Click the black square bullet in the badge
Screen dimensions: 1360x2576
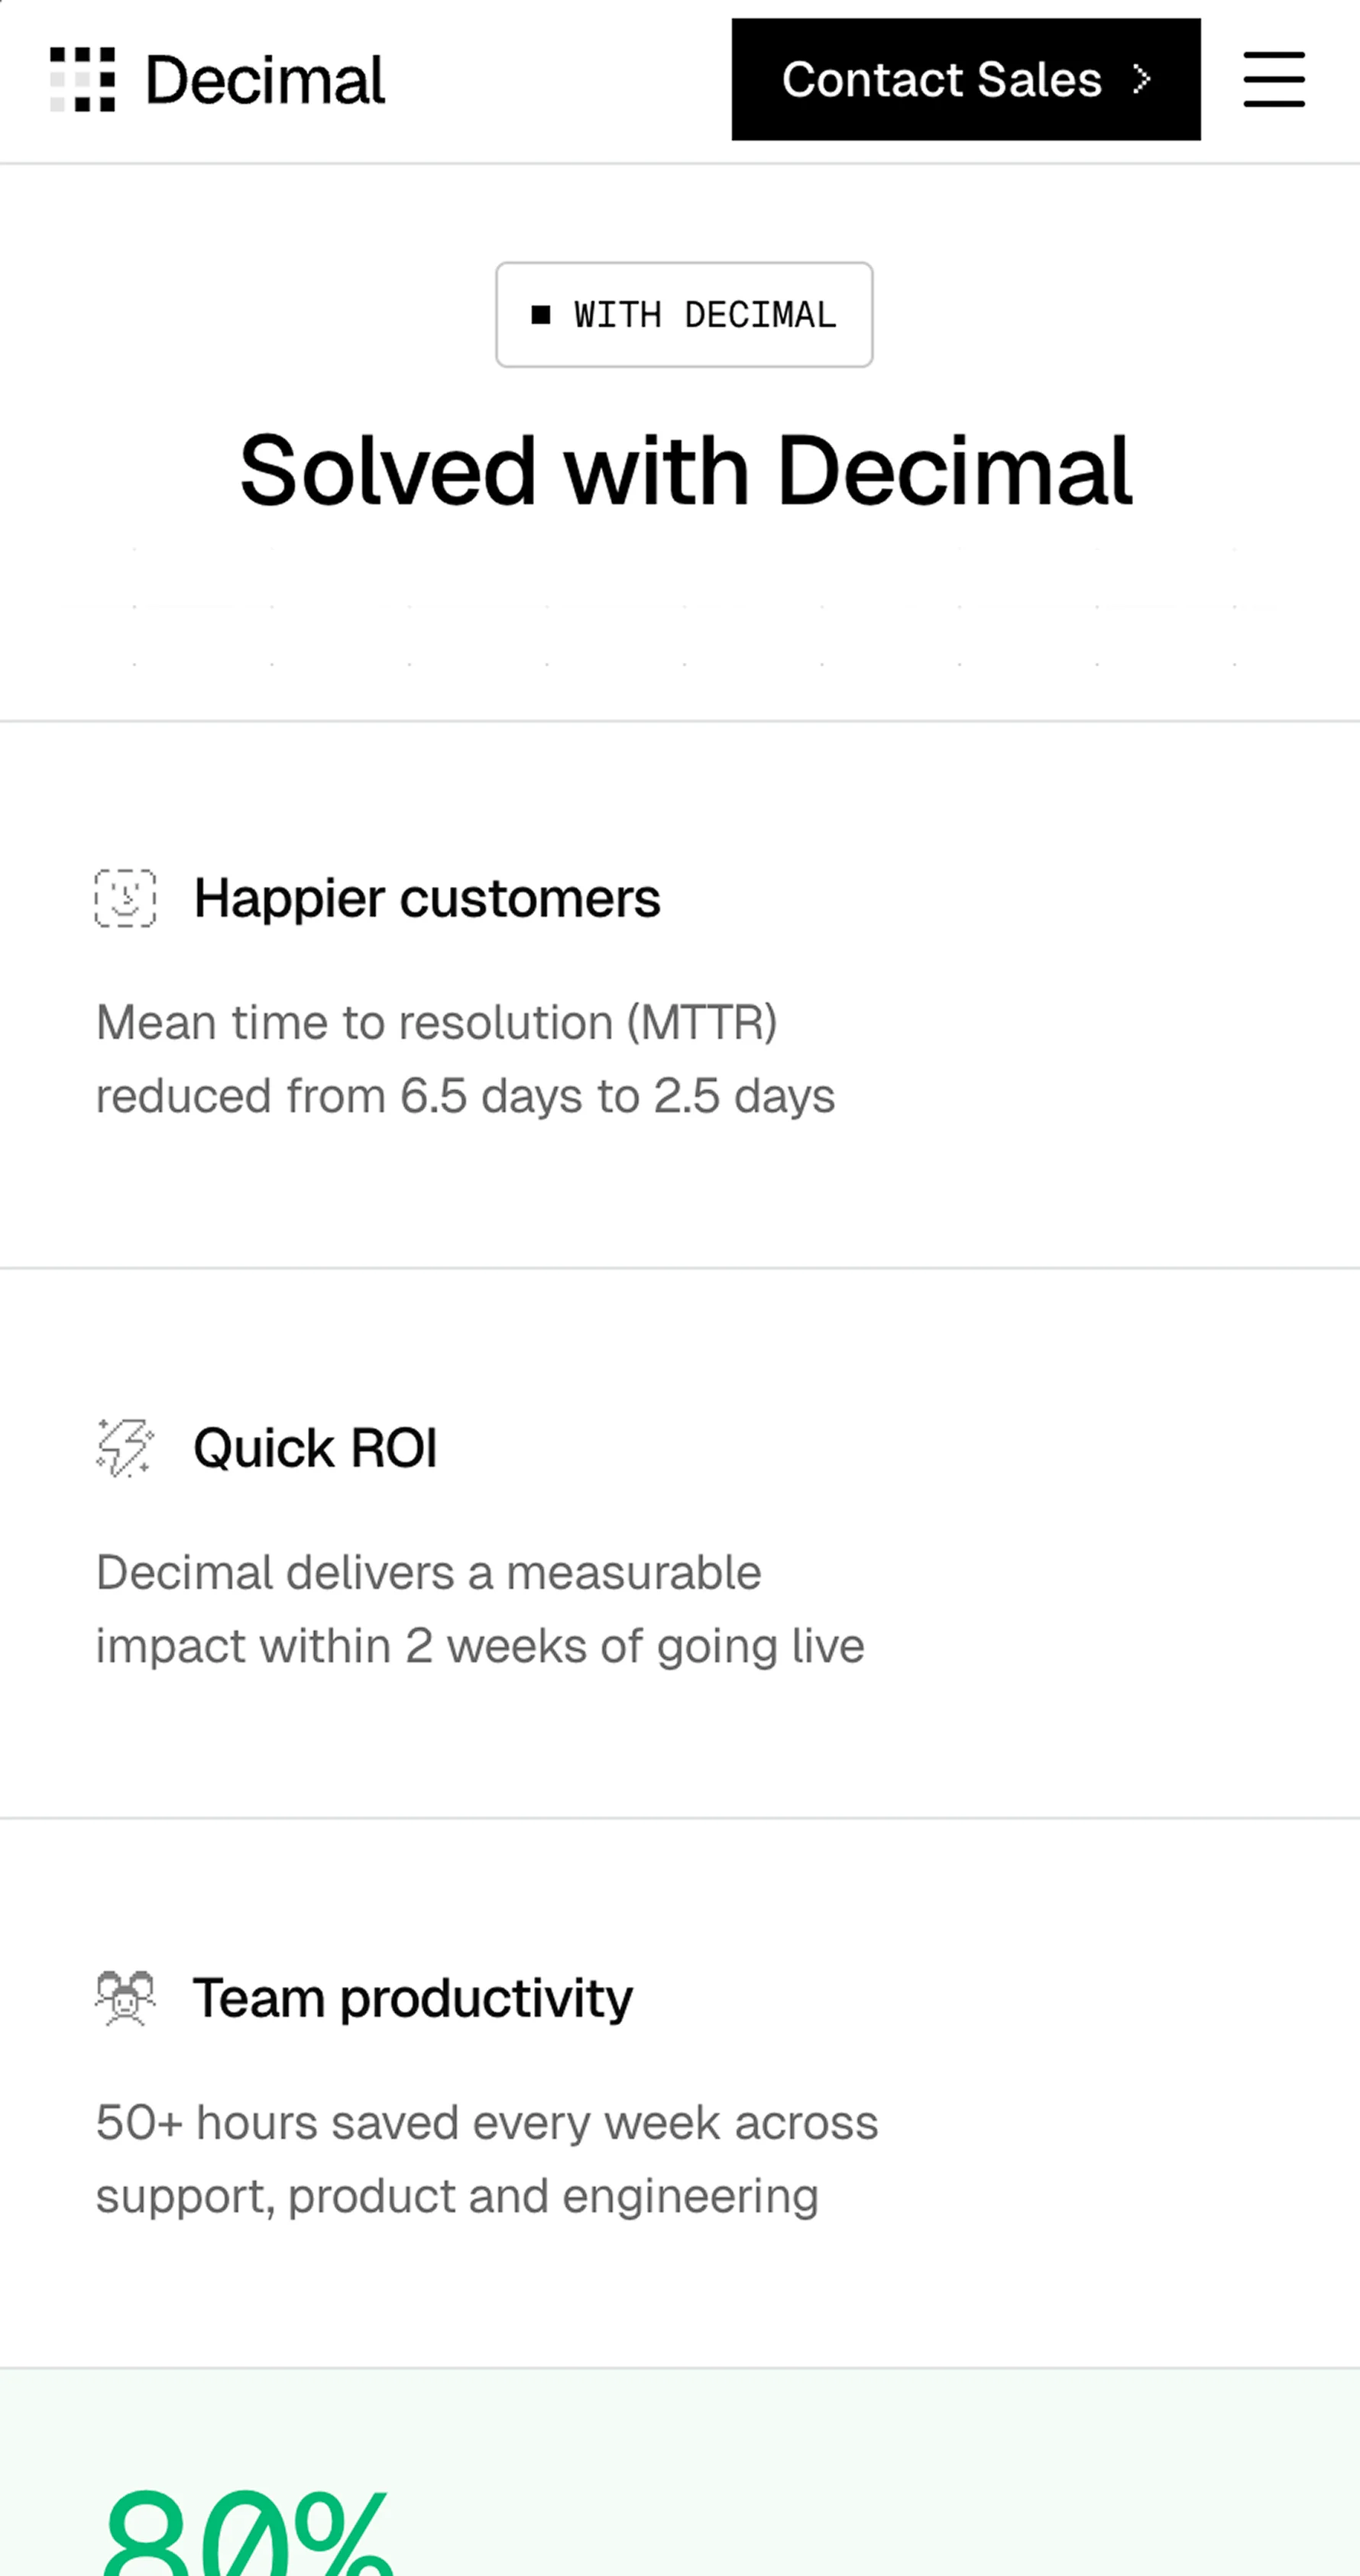pyautogui.click(x=541, y=315)
